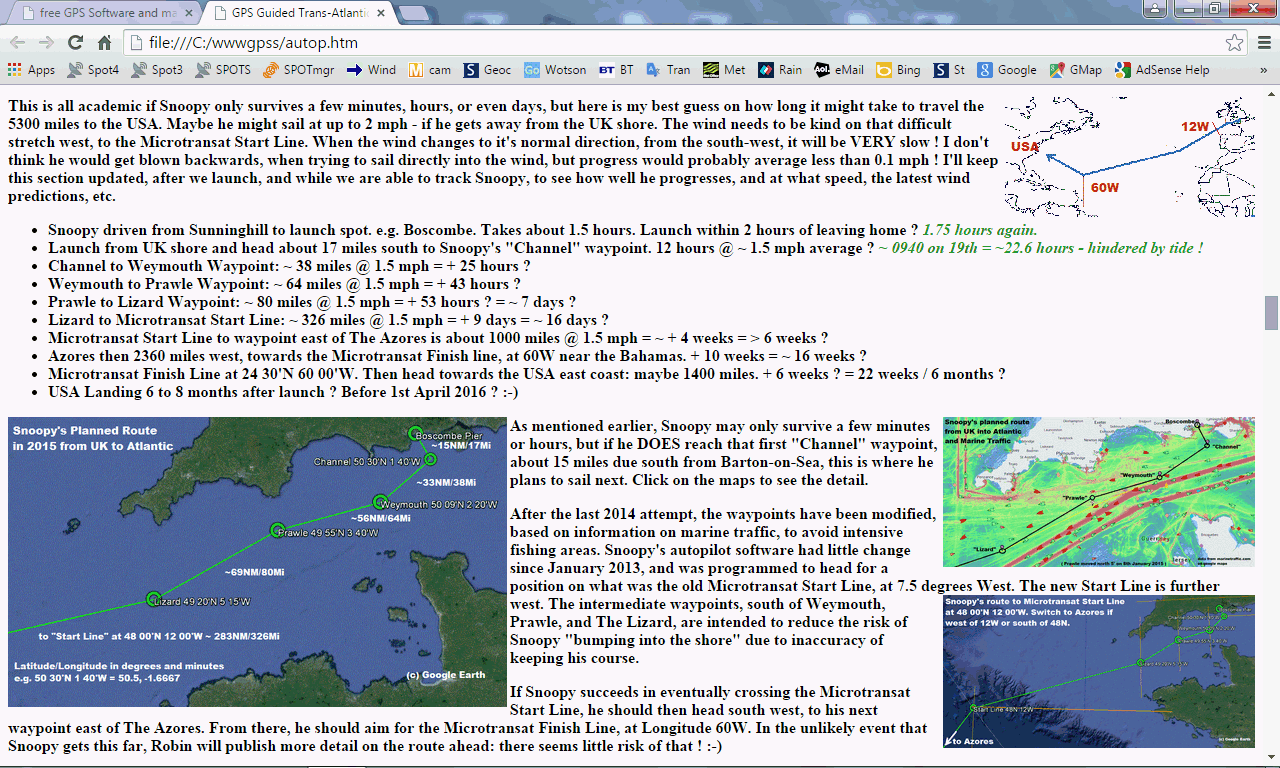Viewport: 1280px width, 768px height.
Task: Expand the bookmarks overflow chevron
Action: pos(1264,70)
